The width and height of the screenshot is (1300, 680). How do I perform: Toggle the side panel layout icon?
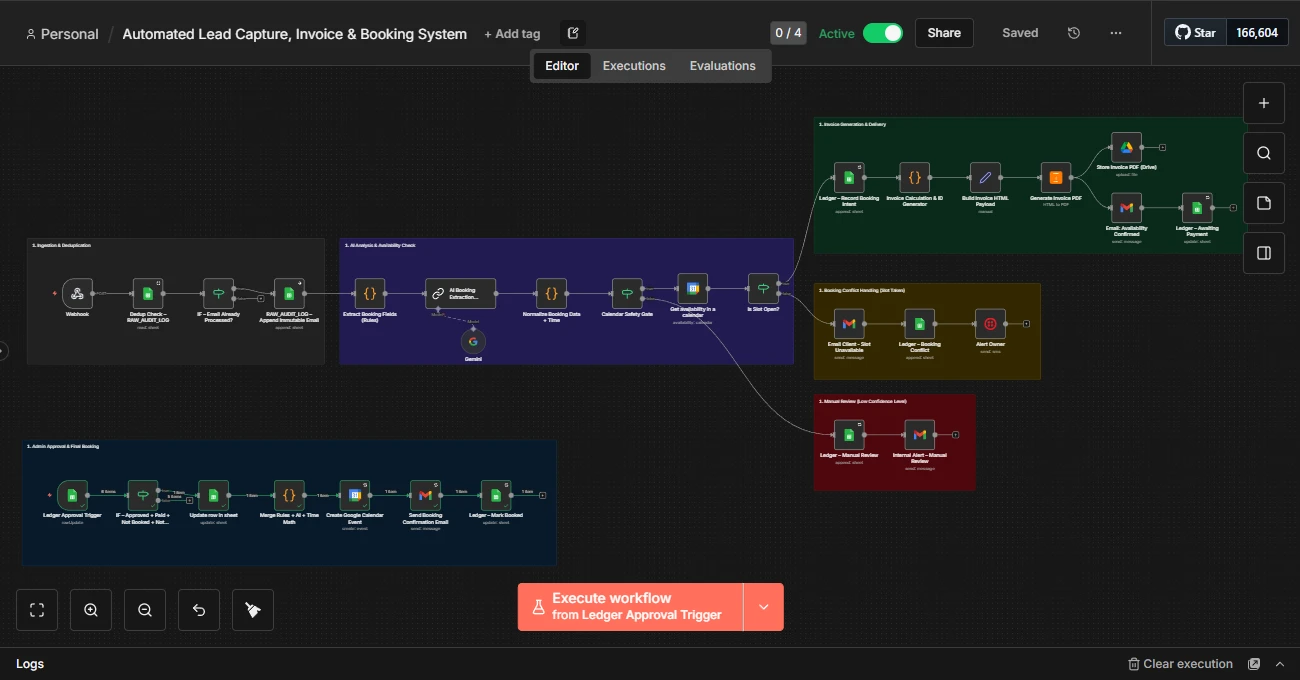click(1263, 252)
